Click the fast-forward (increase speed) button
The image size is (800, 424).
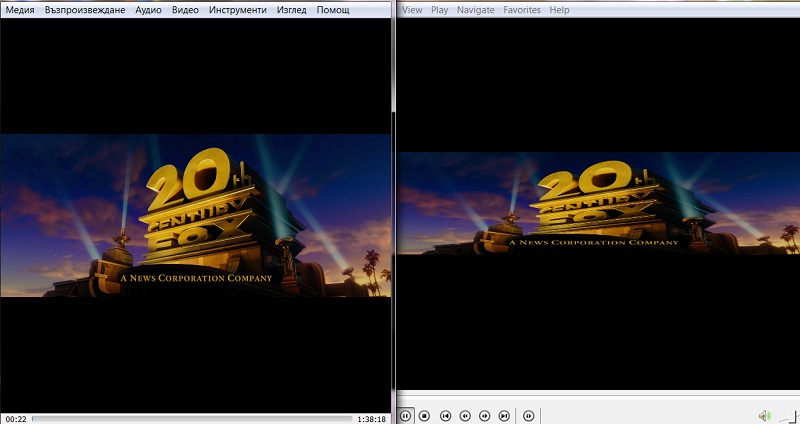coord(485,415)
